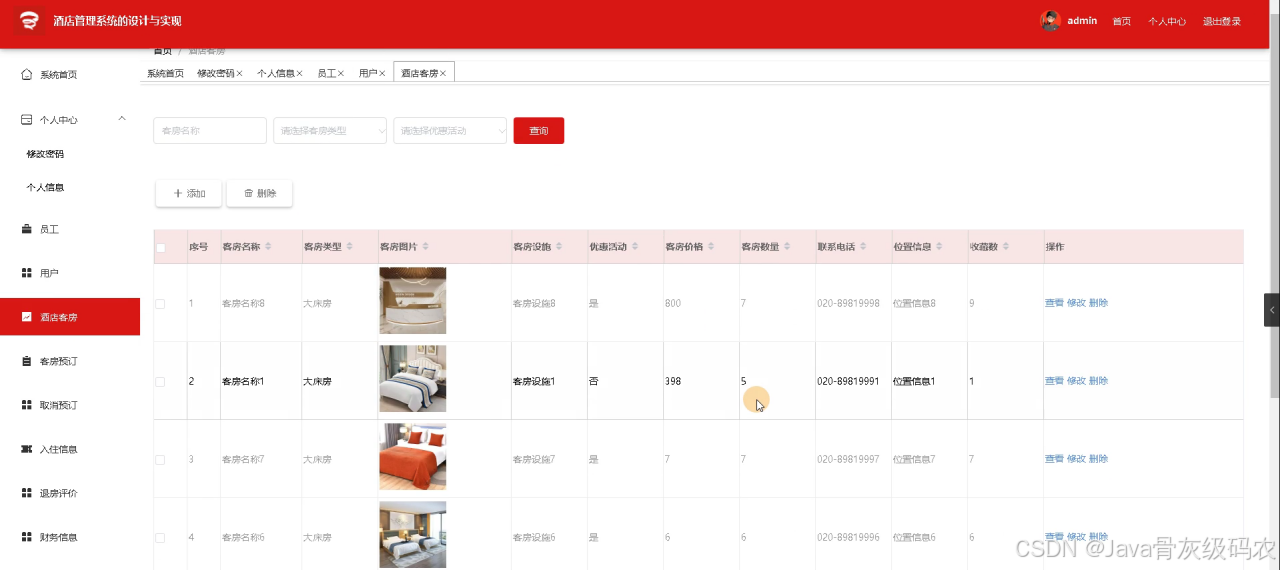Click the home icon beside 系统首页
Viewport: 1280px width, 570px height.
point(27,75)
